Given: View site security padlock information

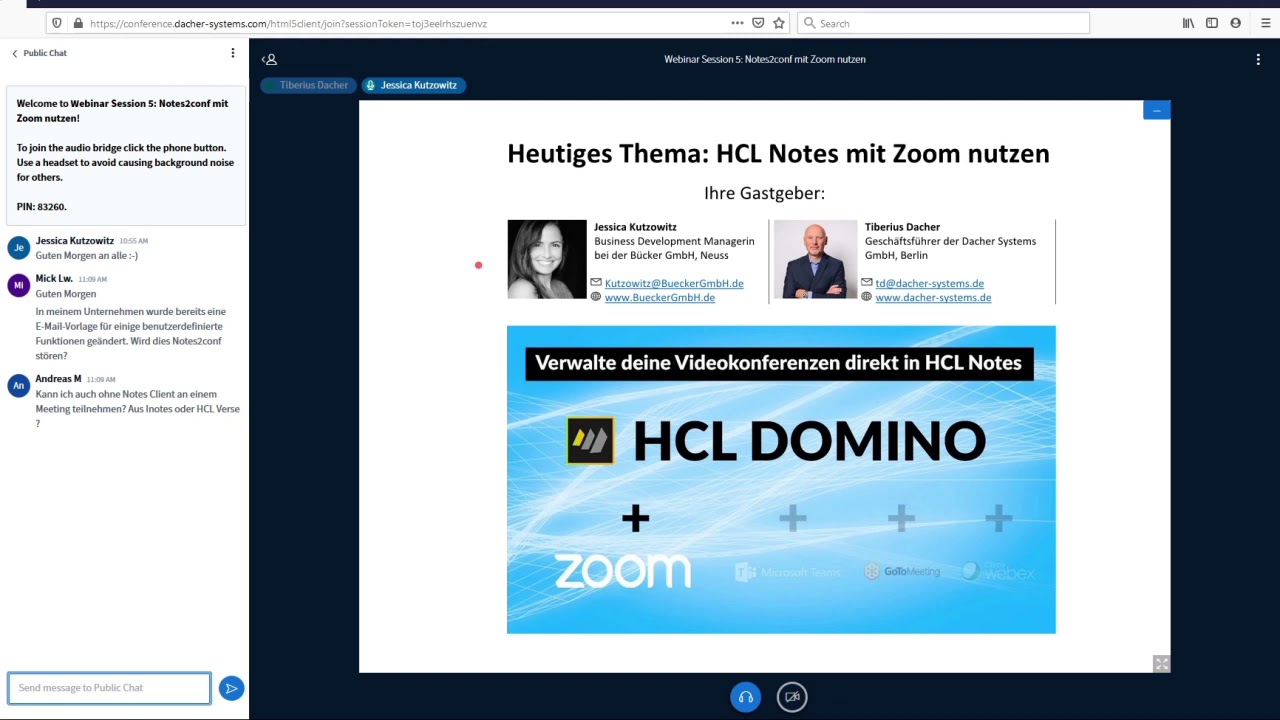Looking at the screenshot, I should (77, 23).
